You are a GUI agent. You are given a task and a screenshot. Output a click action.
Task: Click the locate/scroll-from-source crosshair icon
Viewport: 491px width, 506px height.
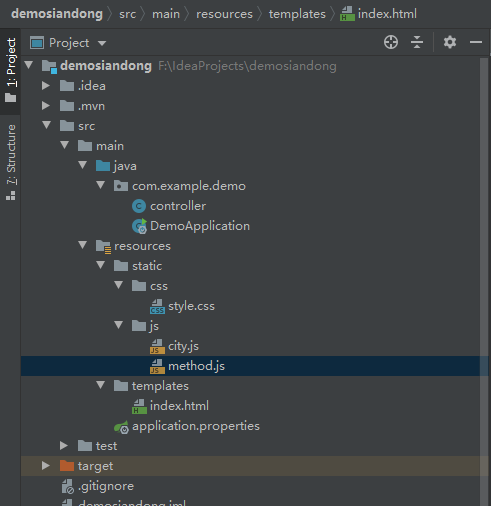[391, 42]
